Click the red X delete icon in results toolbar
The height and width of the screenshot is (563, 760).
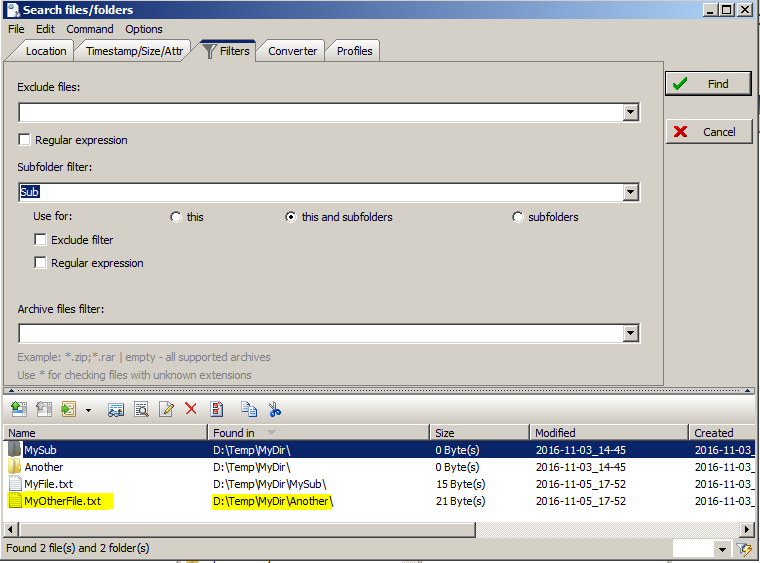click(x=190, y=409)
